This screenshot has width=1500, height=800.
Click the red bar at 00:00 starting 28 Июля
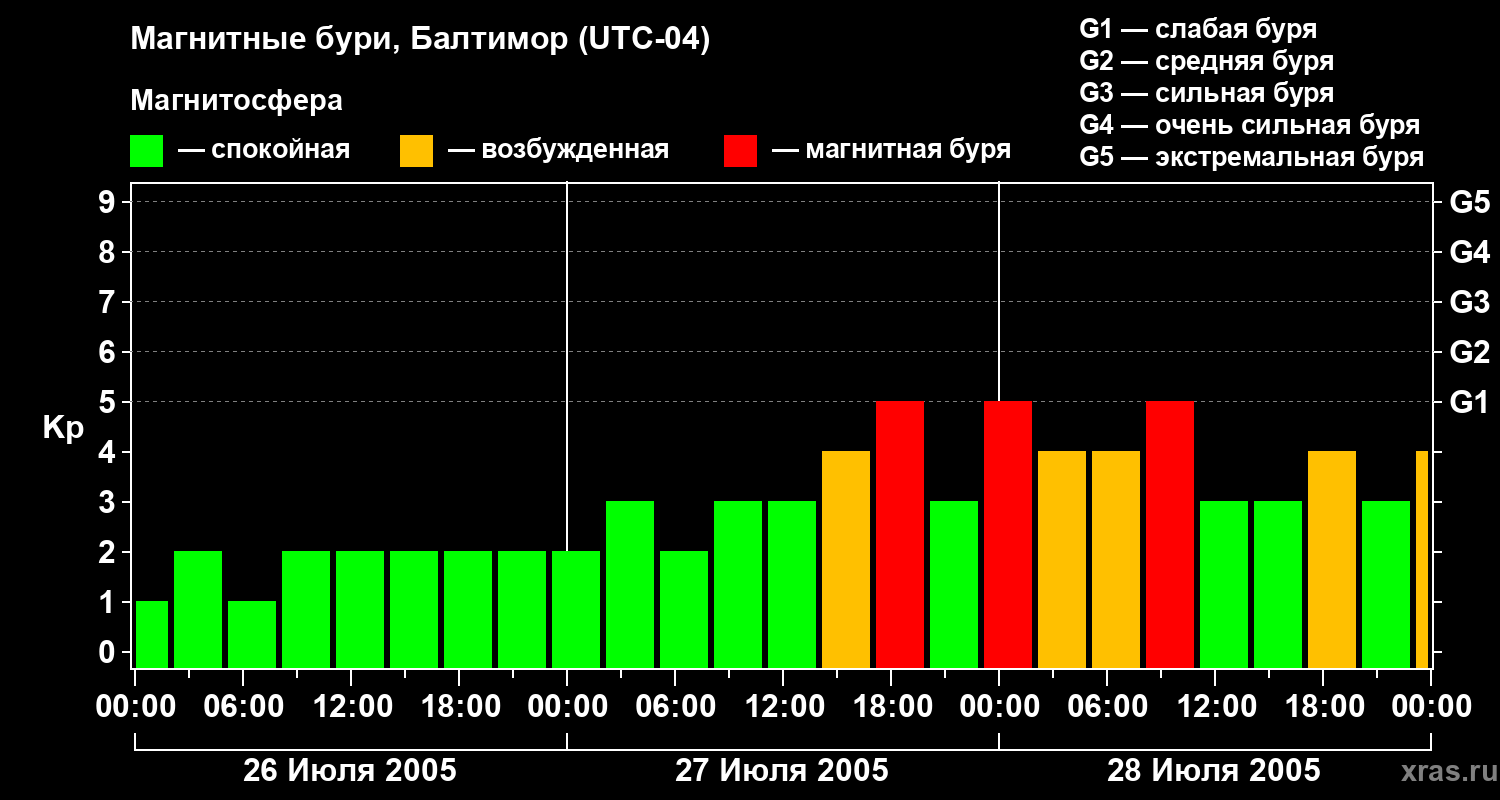tap(1008, 534)
